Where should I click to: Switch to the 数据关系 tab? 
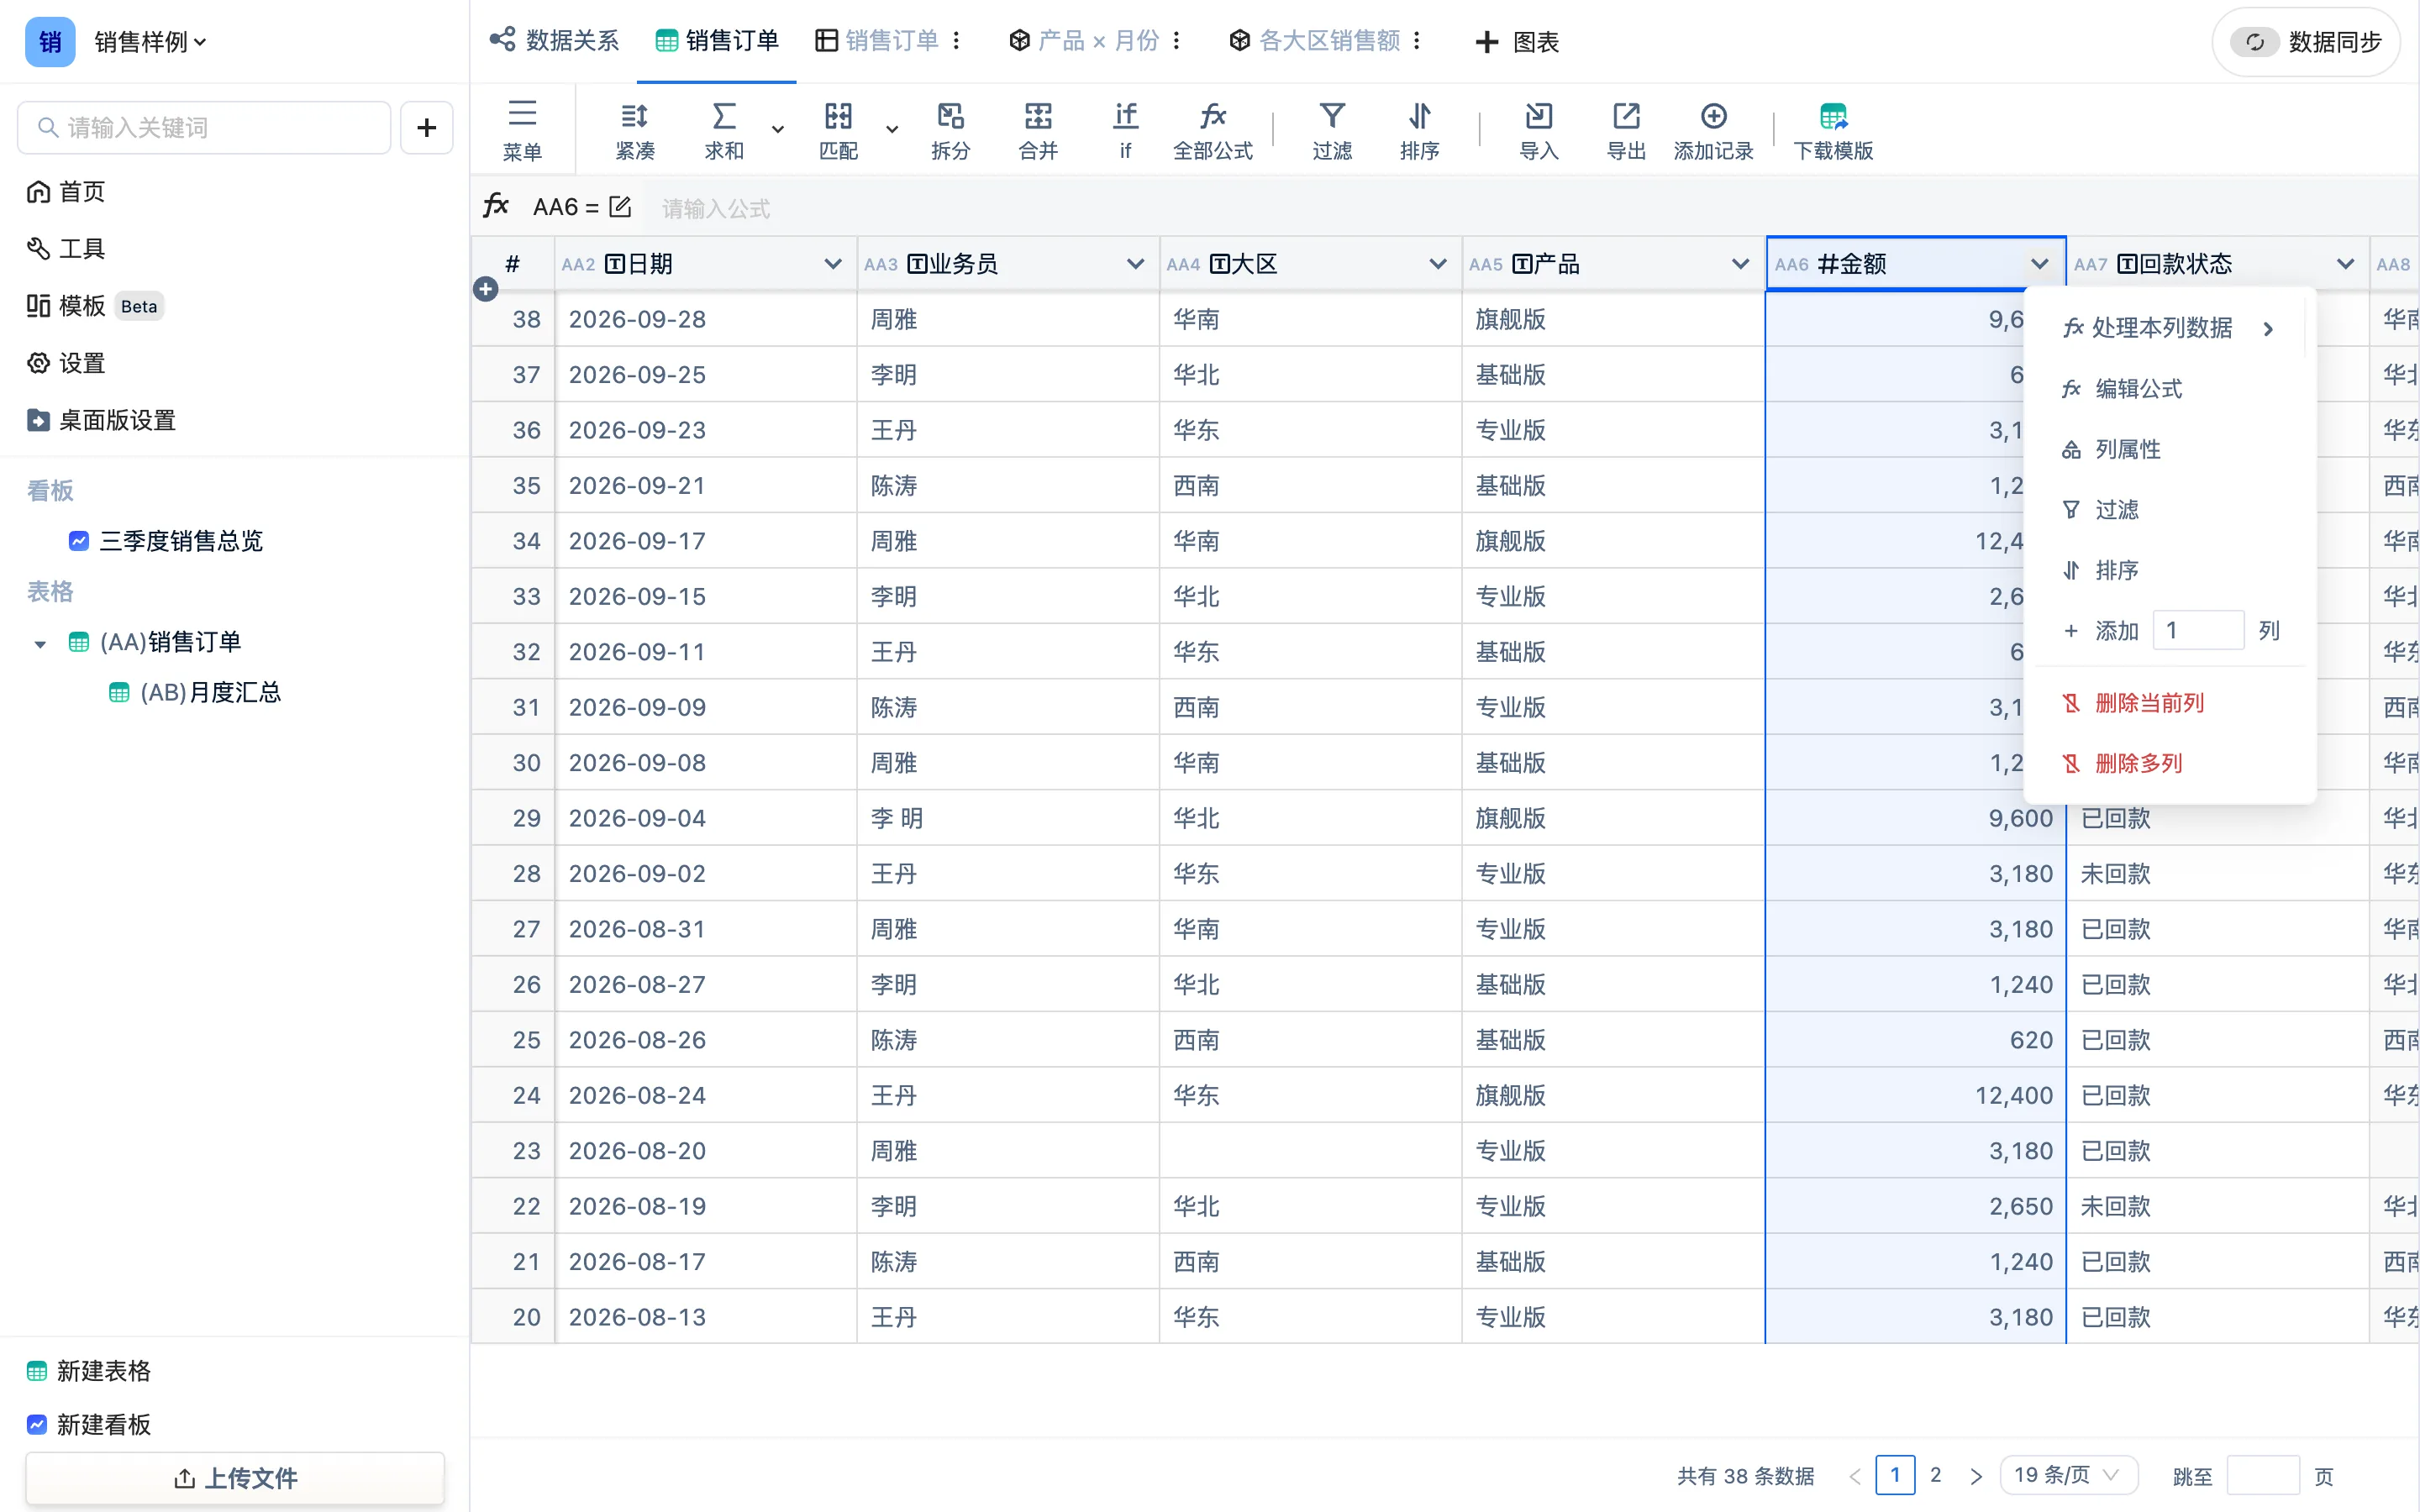point(554,41)
